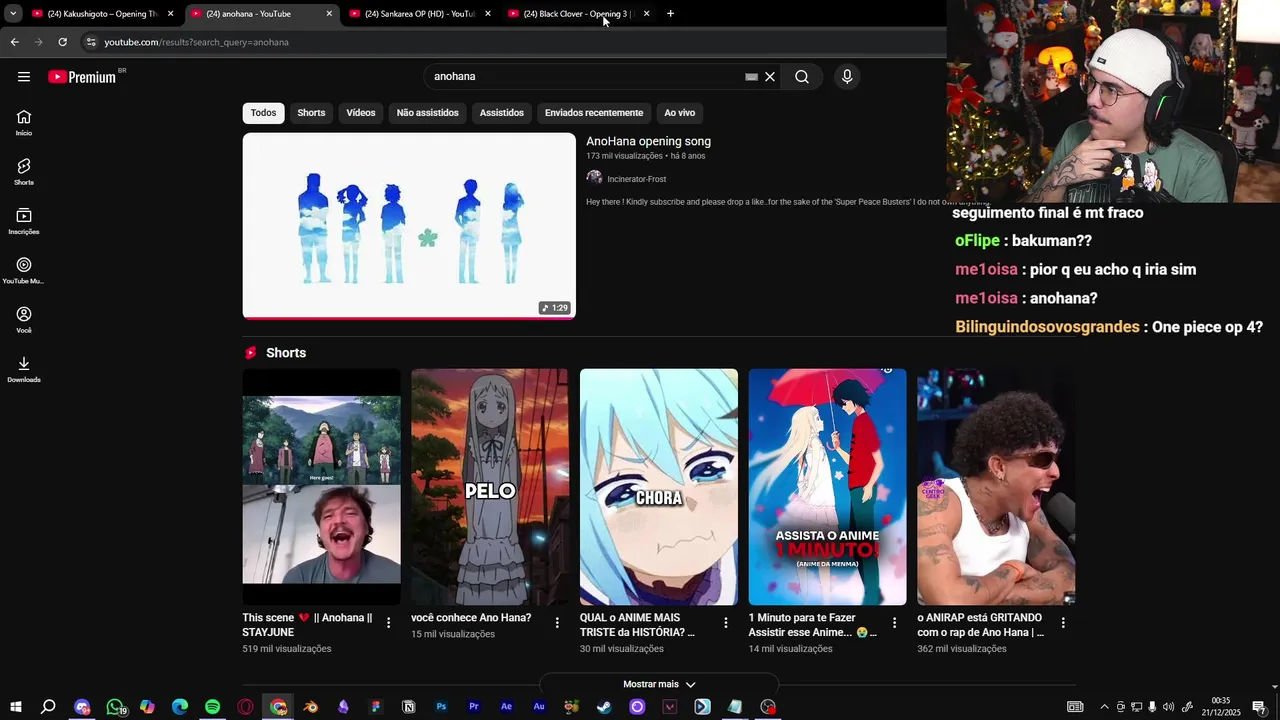Select the Todos filter chip
Viewport: 1280px width, 720px height.
pos(263,113)
